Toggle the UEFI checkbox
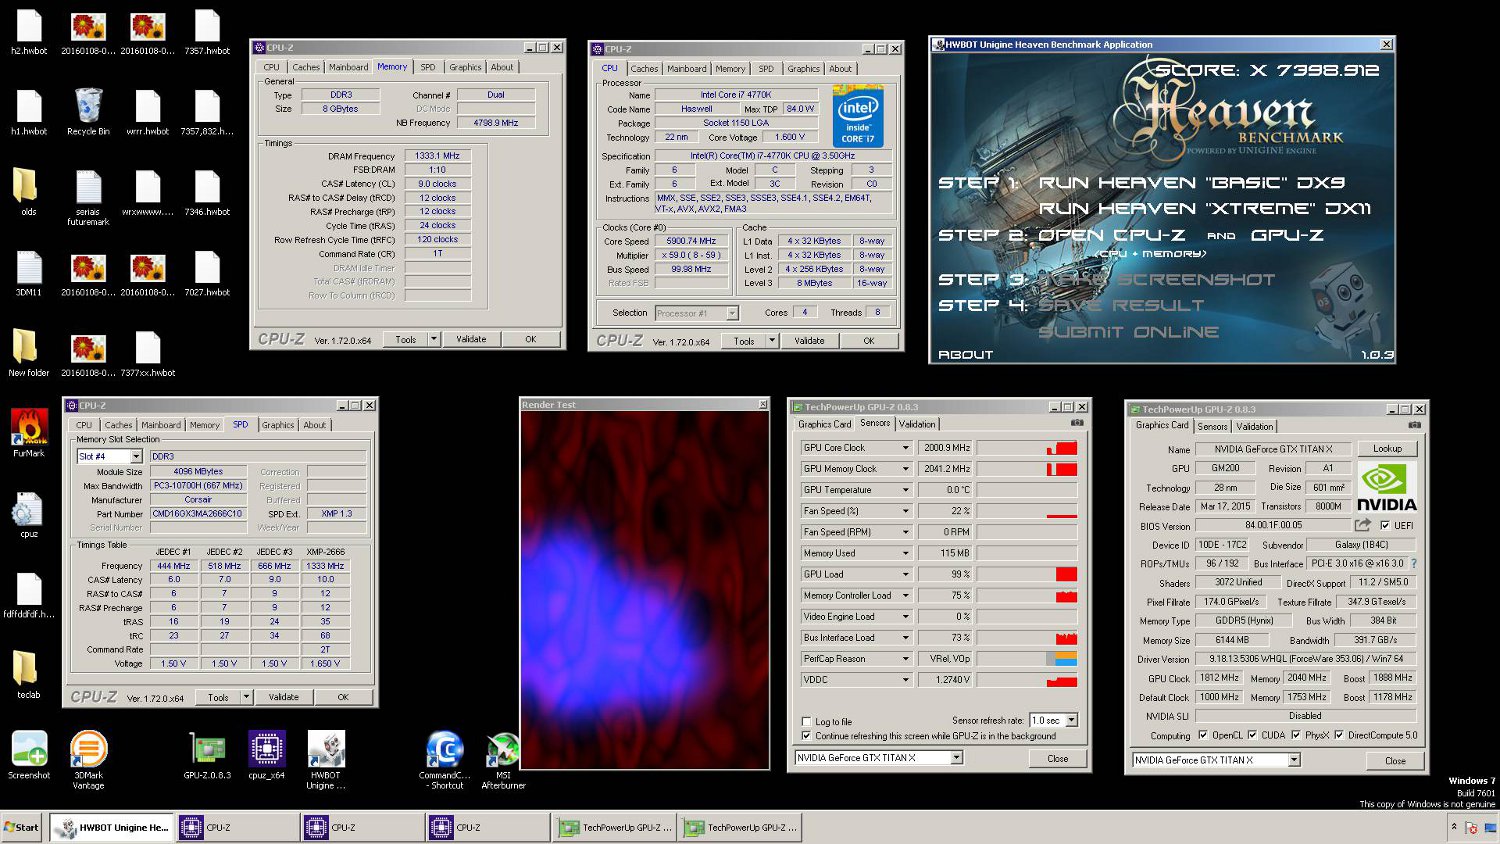The image size is (1500, 844). click(1385, 525)
